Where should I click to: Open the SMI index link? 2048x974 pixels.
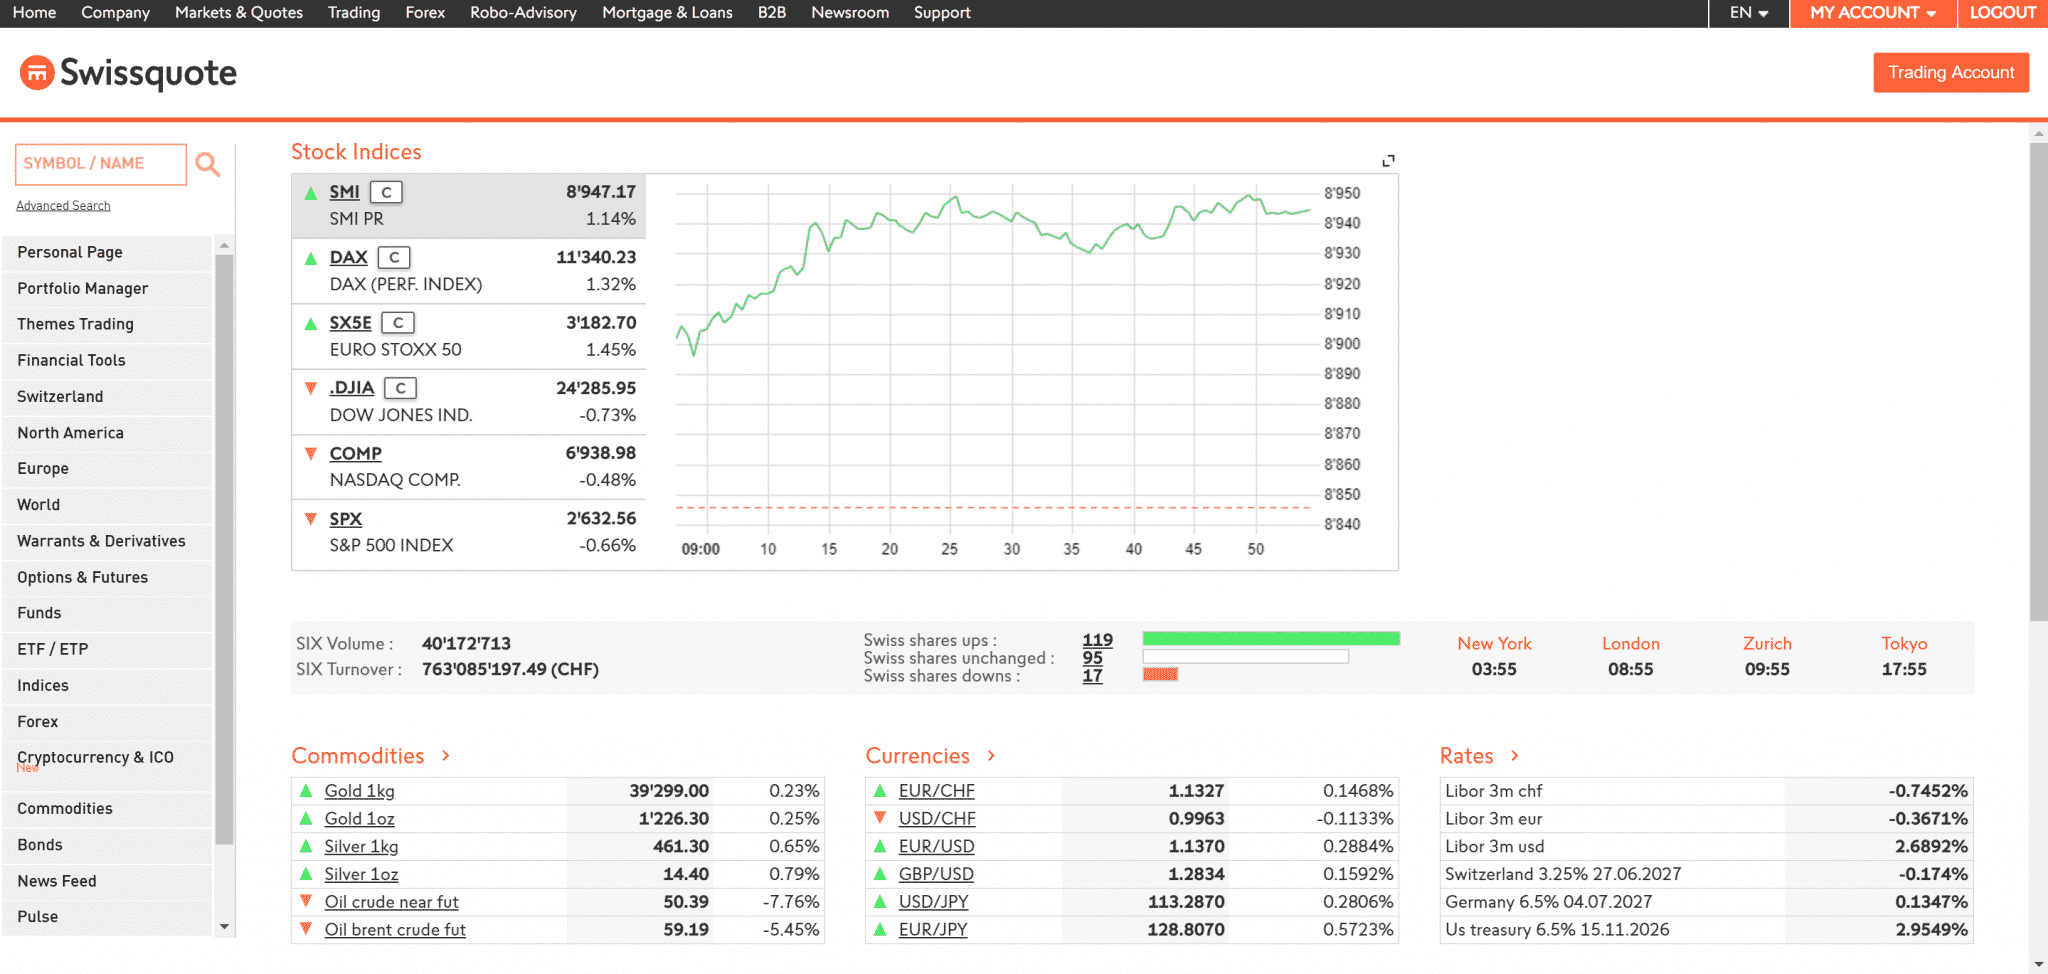tap(344, 192)
